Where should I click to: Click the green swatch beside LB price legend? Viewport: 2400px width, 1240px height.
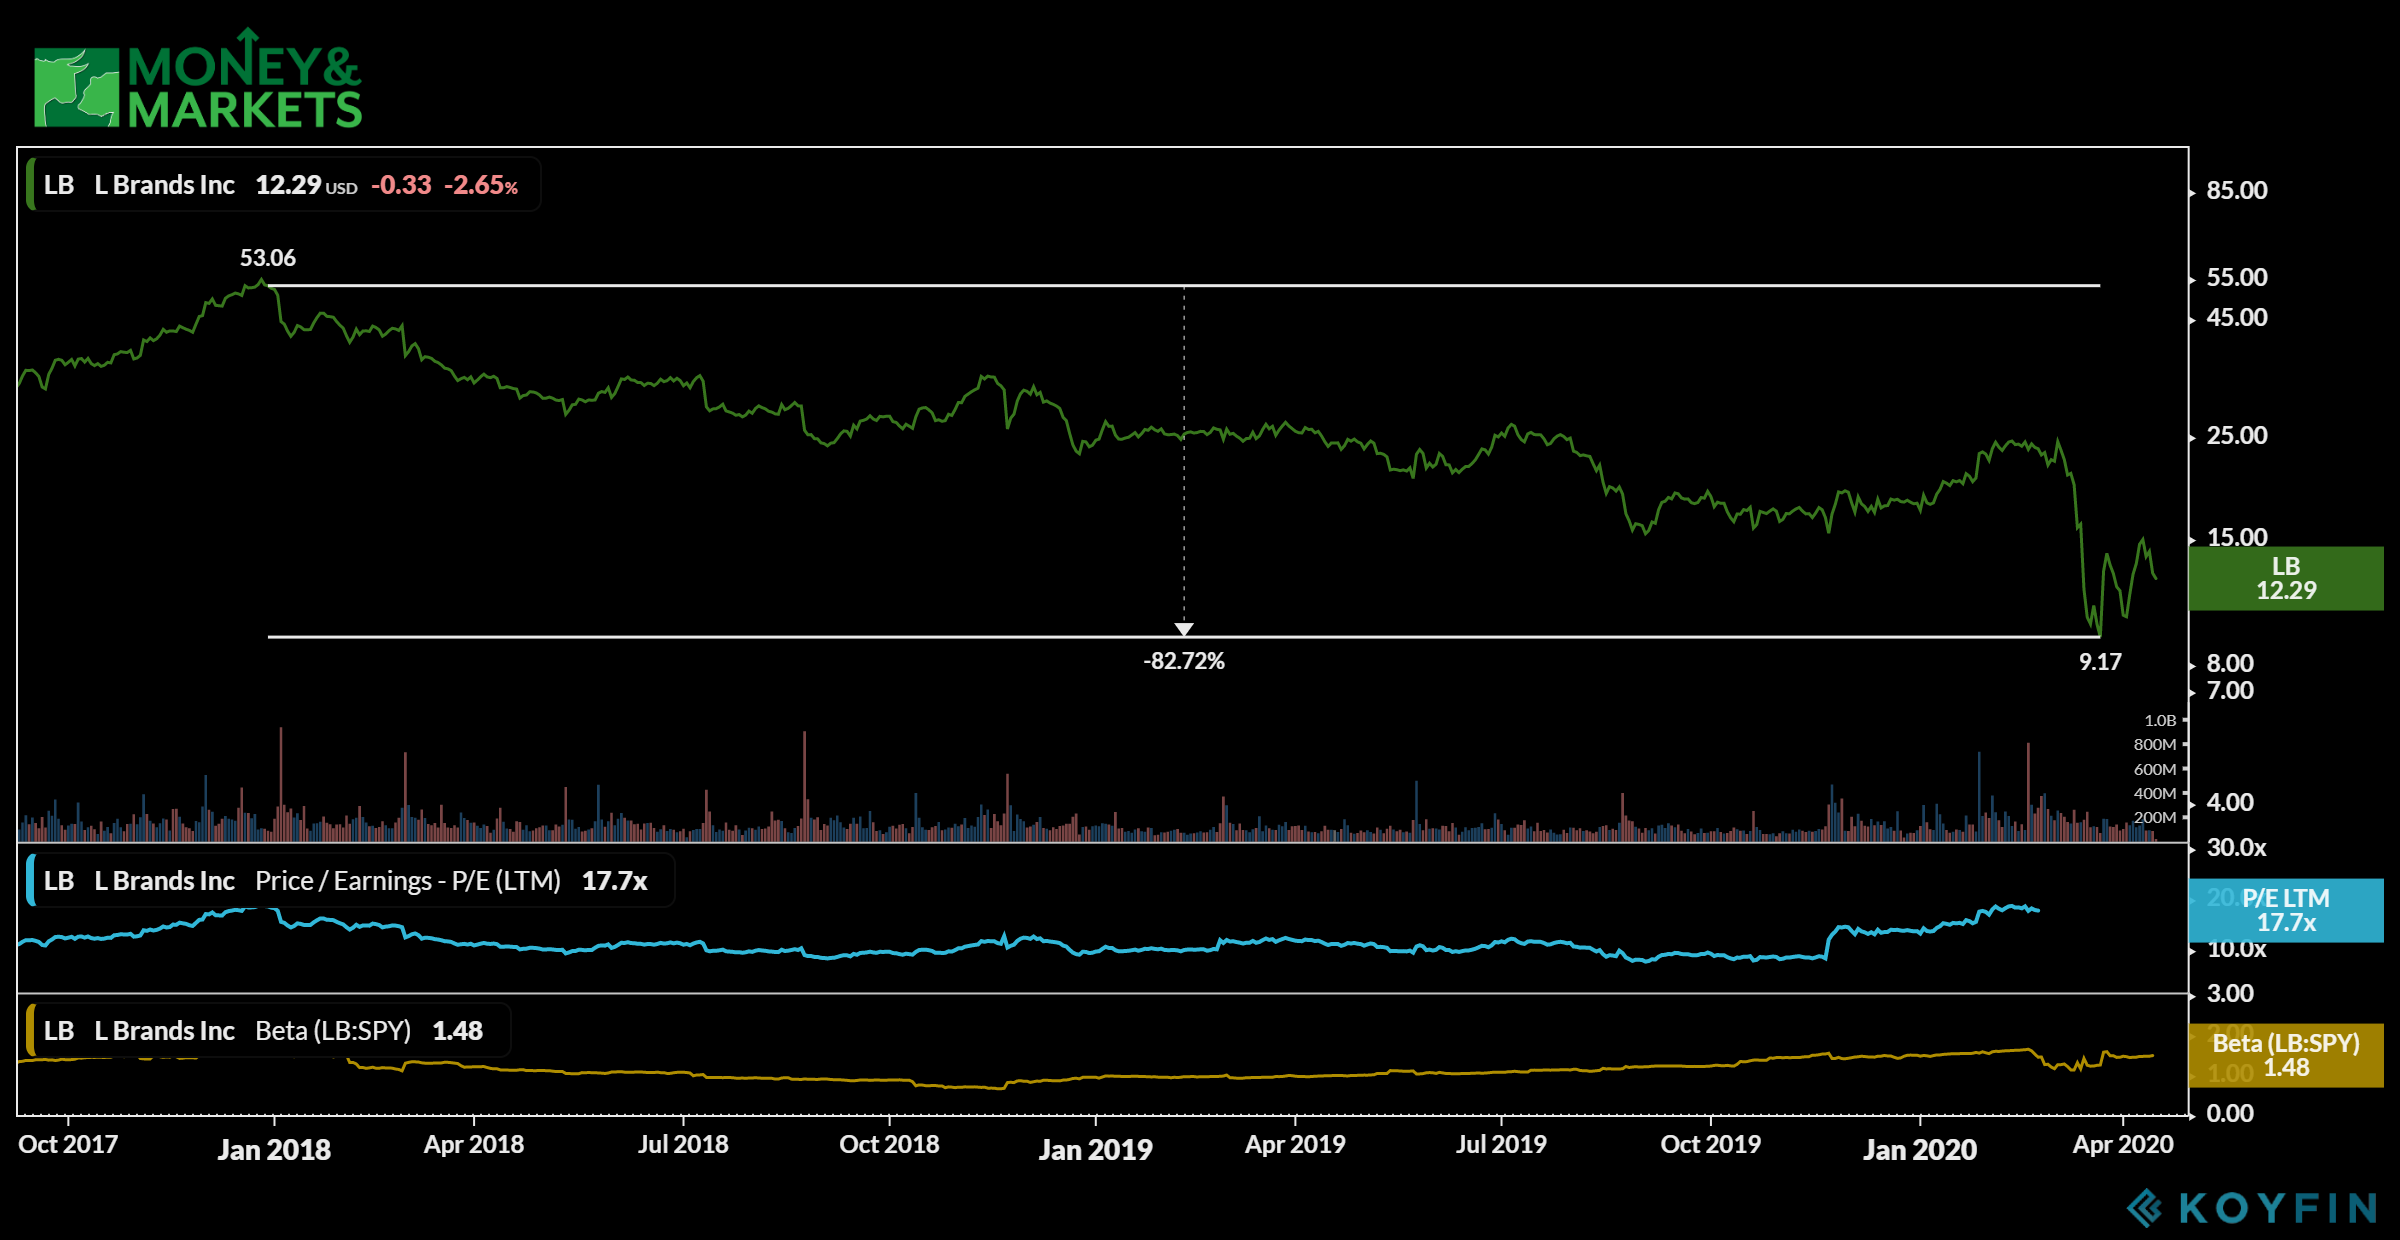pyautogui.click(x=31, y=184)
